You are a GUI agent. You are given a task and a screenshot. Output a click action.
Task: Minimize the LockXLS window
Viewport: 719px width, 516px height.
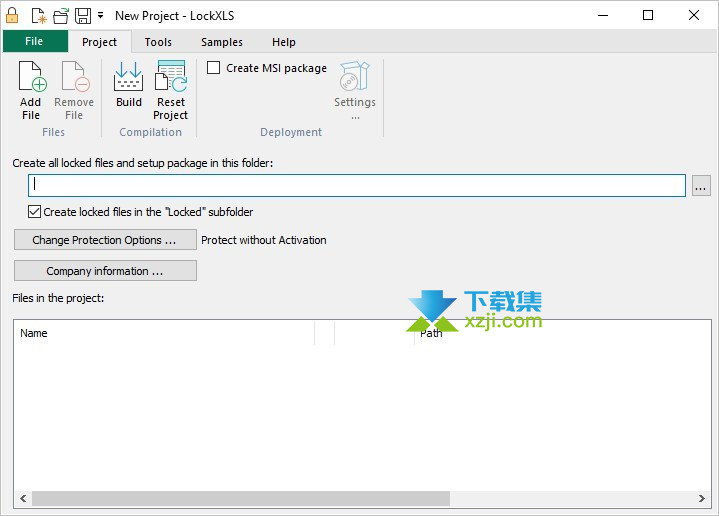(603, 15)
